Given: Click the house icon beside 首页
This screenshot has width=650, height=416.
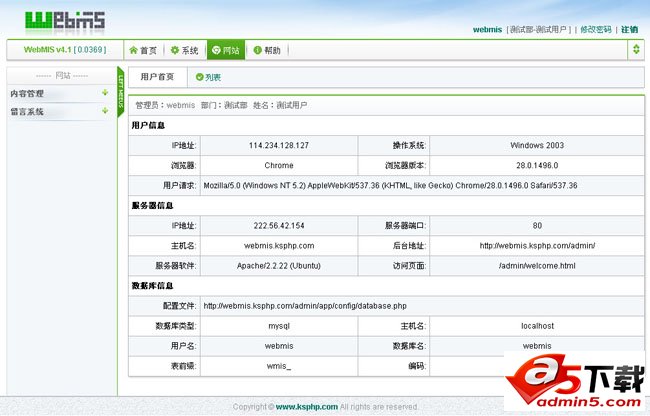Looking at the screenshot, I should coord(133,50).
